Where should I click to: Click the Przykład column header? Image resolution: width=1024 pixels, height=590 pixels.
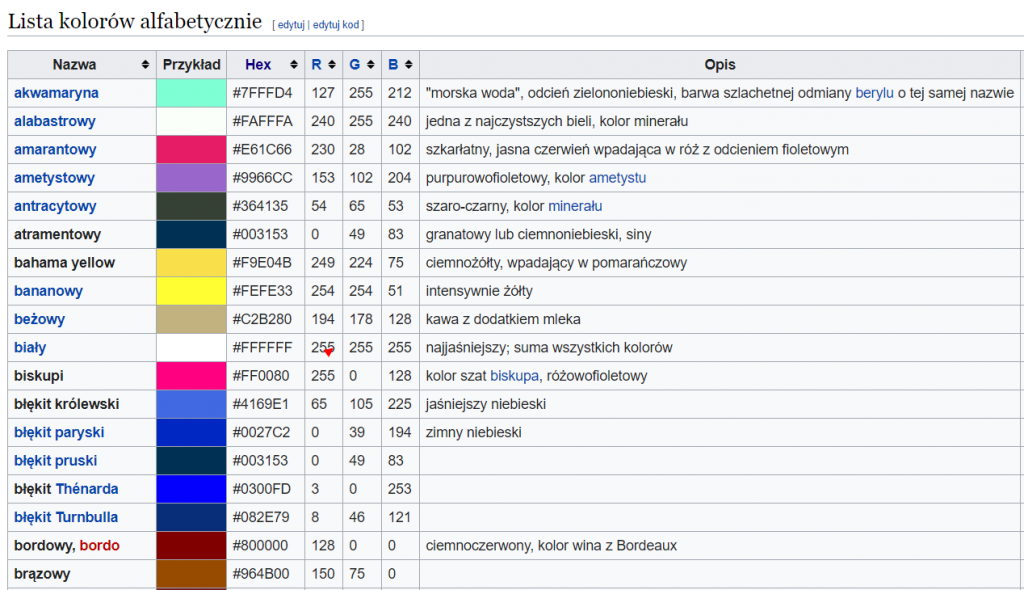[x=191, y=65]
